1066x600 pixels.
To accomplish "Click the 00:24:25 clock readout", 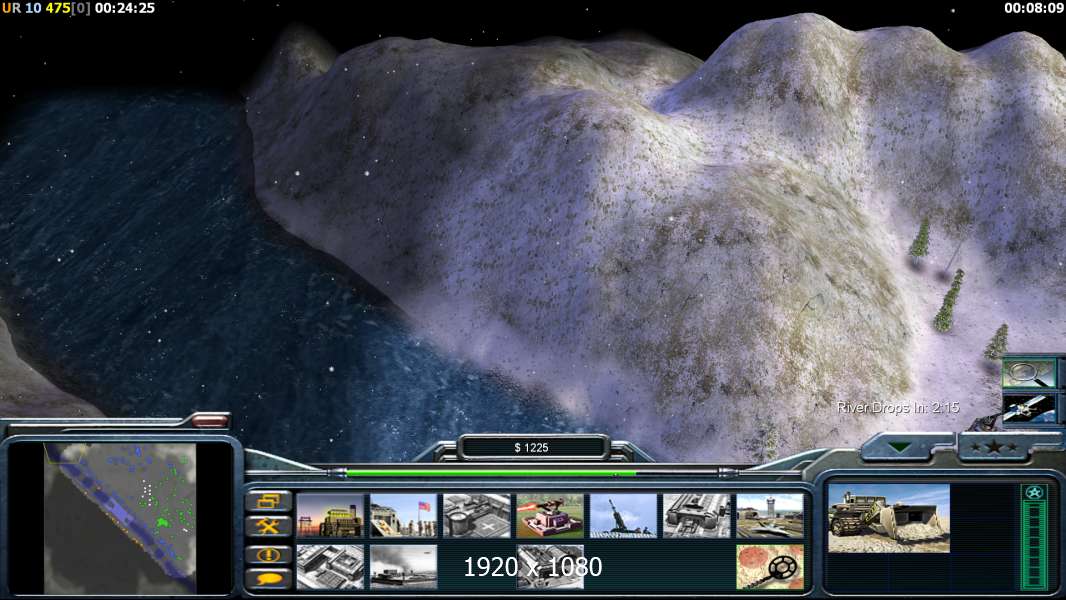I will click(124, 8).
